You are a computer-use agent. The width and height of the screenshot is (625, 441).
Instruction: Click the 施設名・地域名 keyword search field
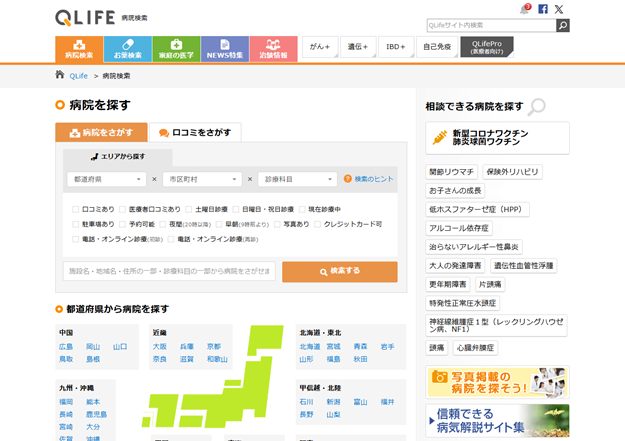click(169, 271)
